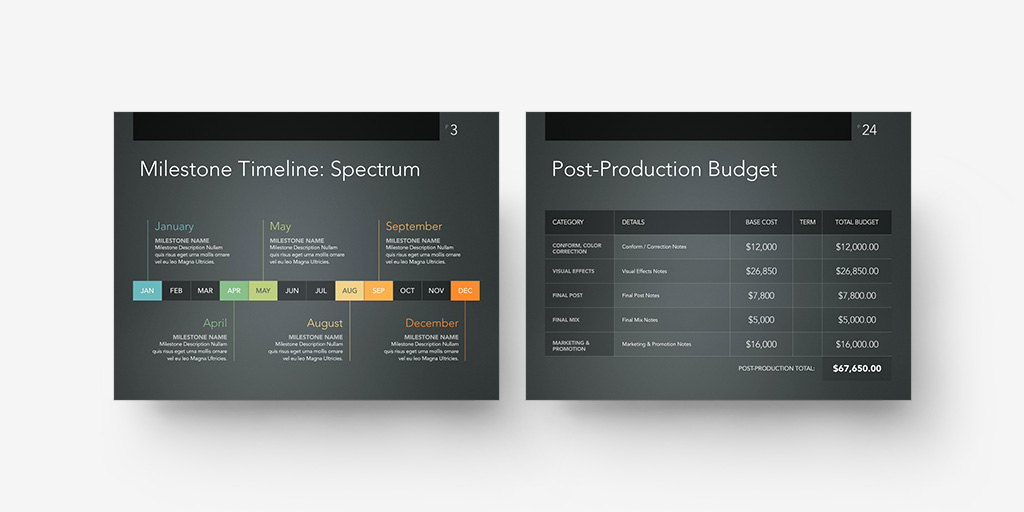The width and height of the screenshot is (1024, 512).
Task: Select the $67,650.00 grand total
Action: click(857, 368)
